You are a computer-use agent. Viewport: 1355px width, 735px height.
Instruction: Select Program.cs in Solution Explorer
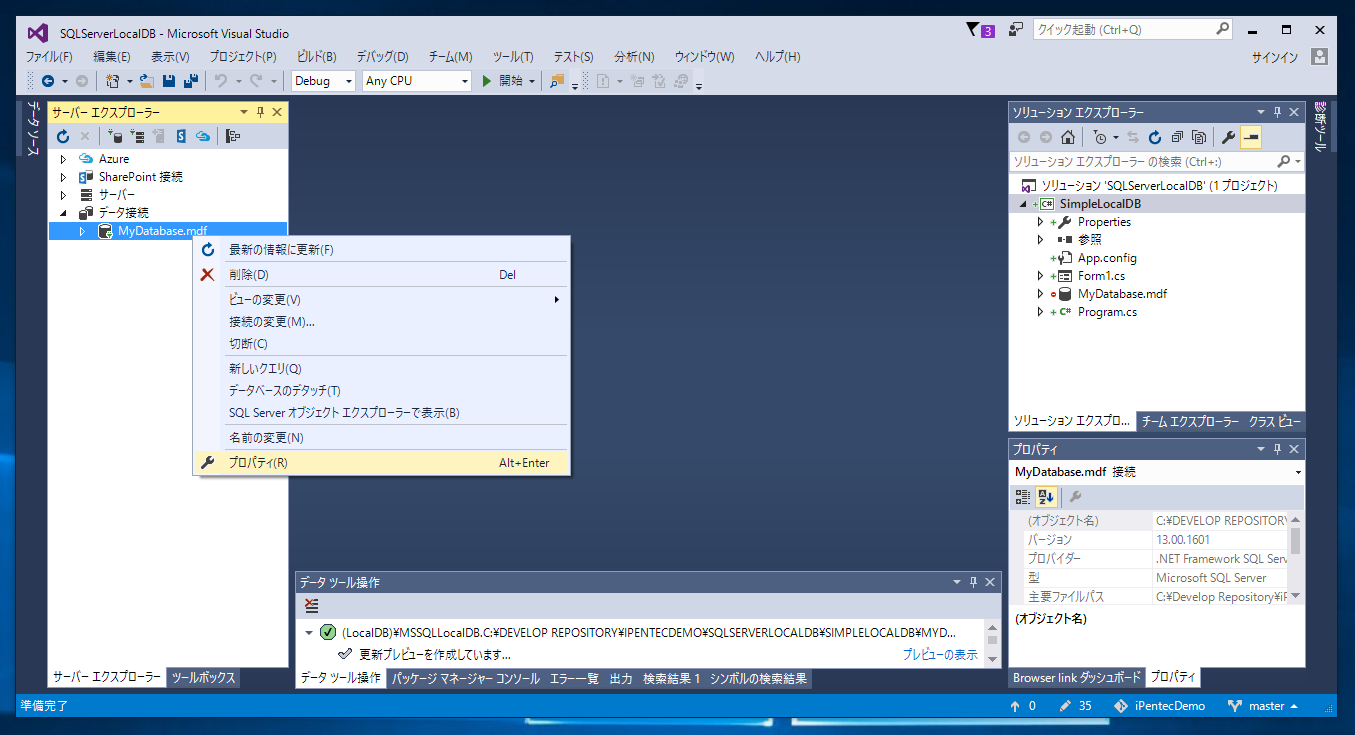coord(1107,312)
